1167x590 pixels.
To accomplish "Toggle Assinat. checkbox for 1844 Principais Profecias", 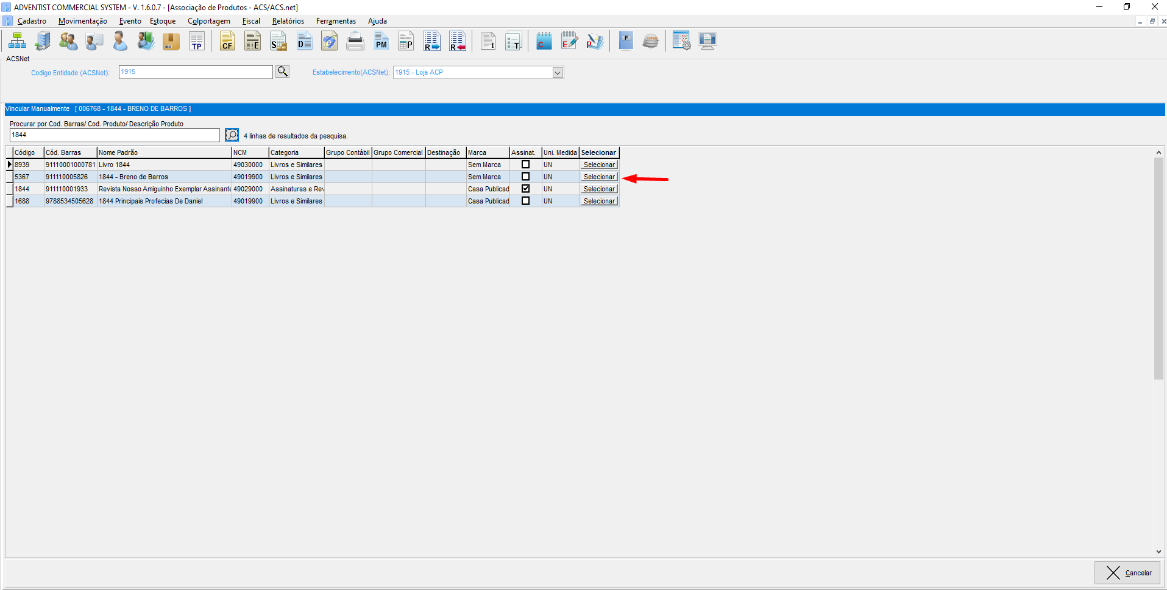I will tap(525, 201).
